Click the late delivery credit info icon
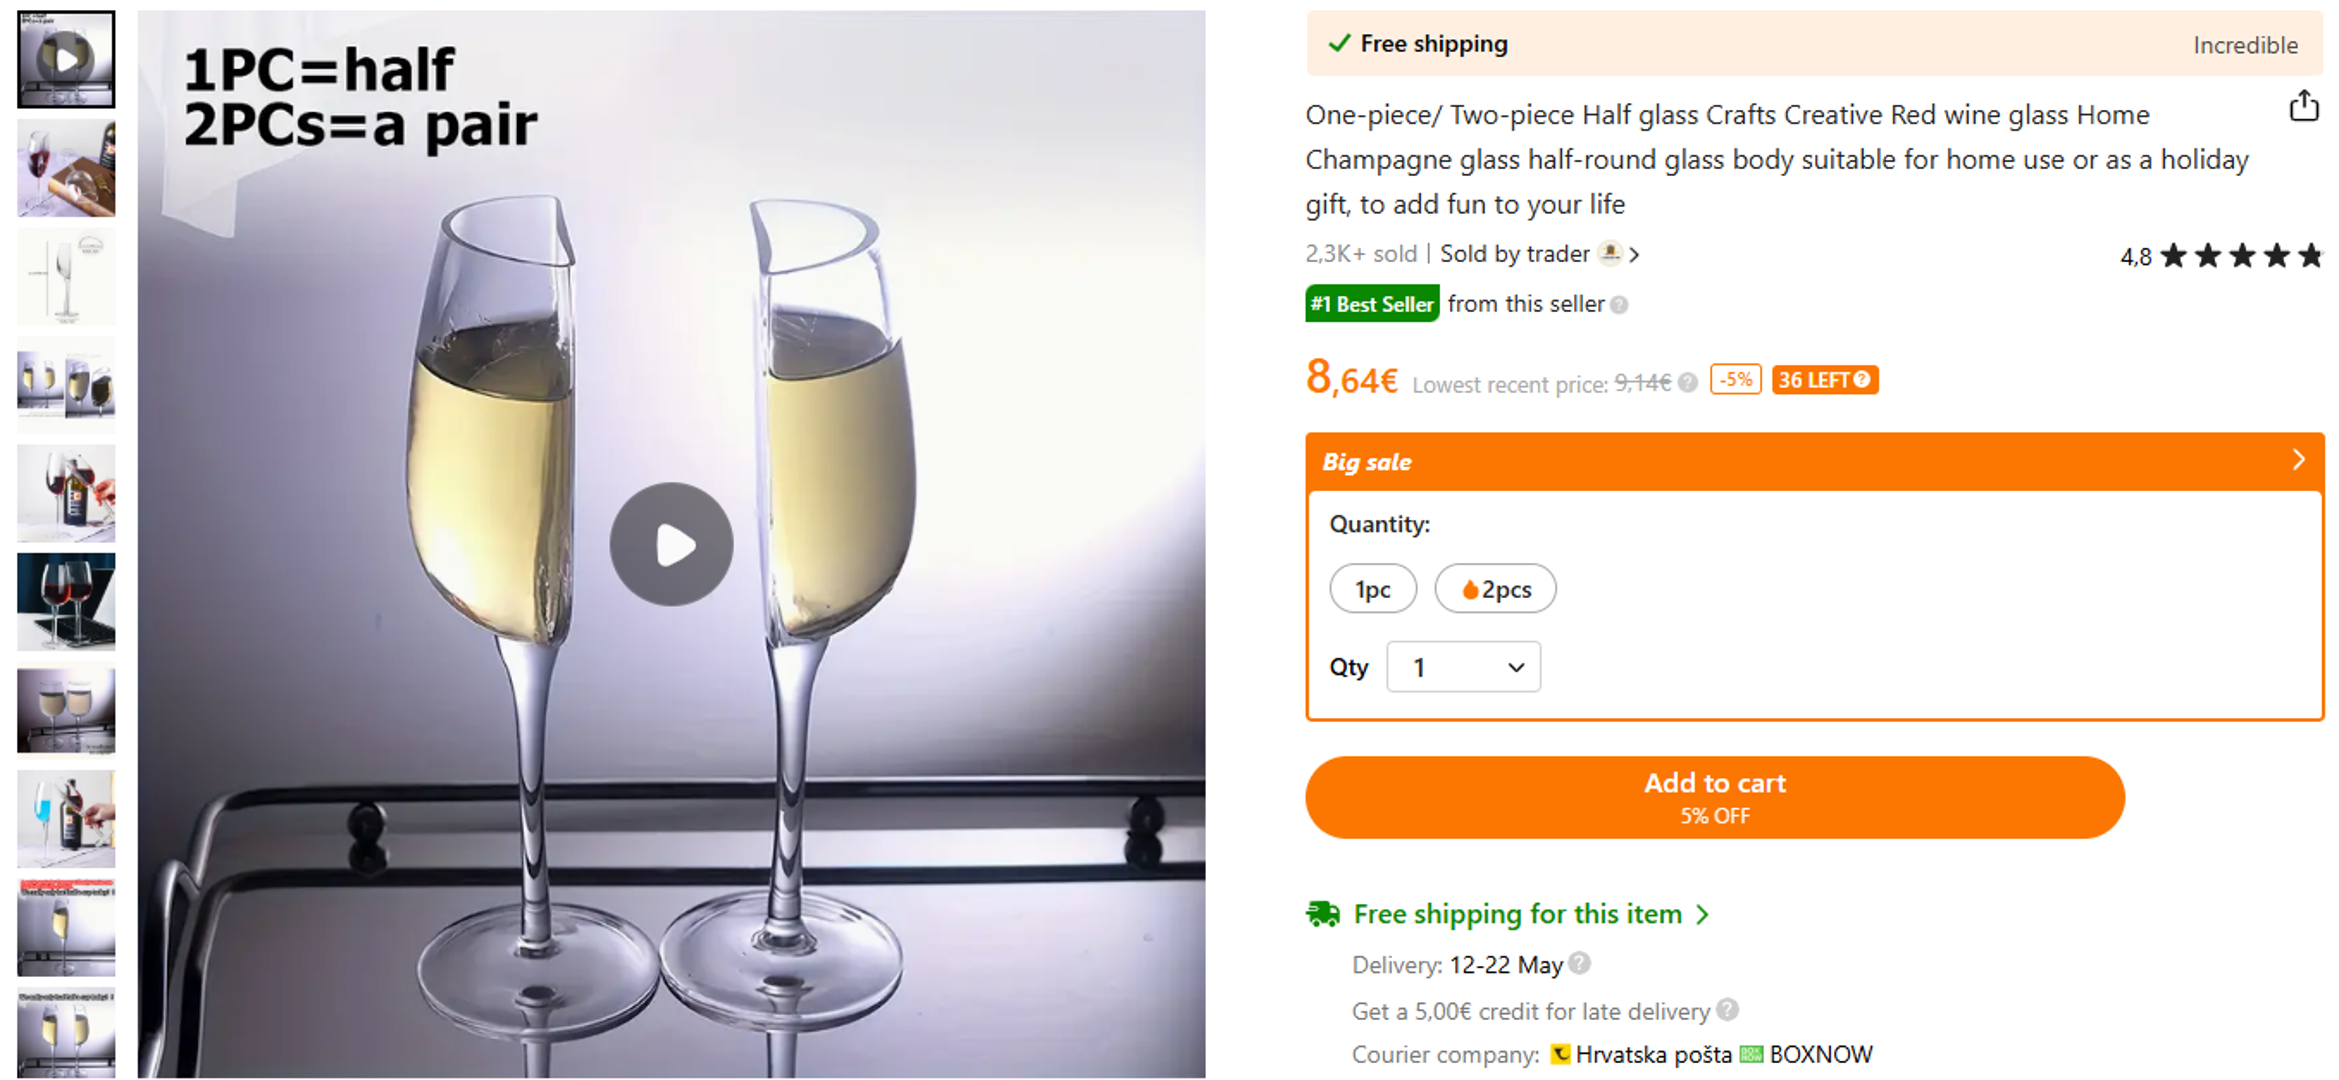 click(1727, 1010)
